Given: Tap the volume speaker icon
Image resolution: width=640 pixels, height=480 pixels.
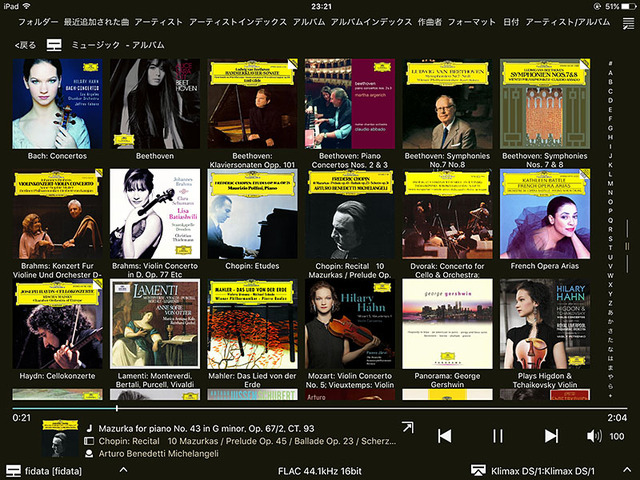Looking at the screenshot, I should coord(594,436).
